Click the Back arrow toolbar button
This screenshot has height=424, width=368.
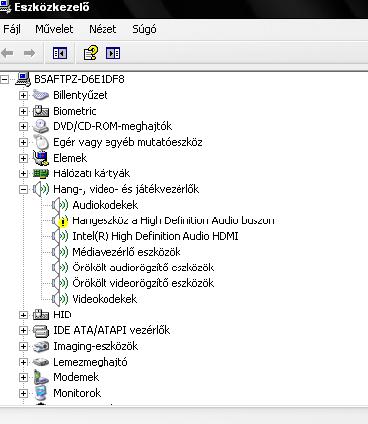point(7,53)
